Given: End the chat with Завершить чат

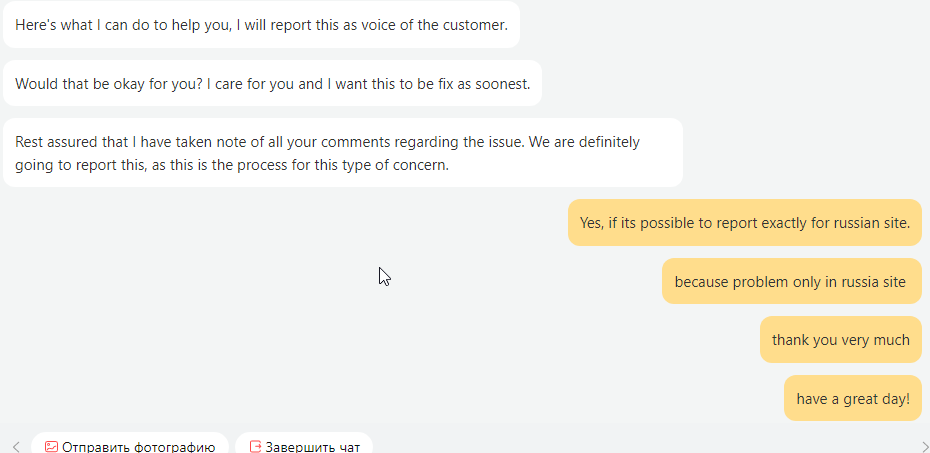Looking at the screenshot, I should pyautogui.click(x=304, y=443).
